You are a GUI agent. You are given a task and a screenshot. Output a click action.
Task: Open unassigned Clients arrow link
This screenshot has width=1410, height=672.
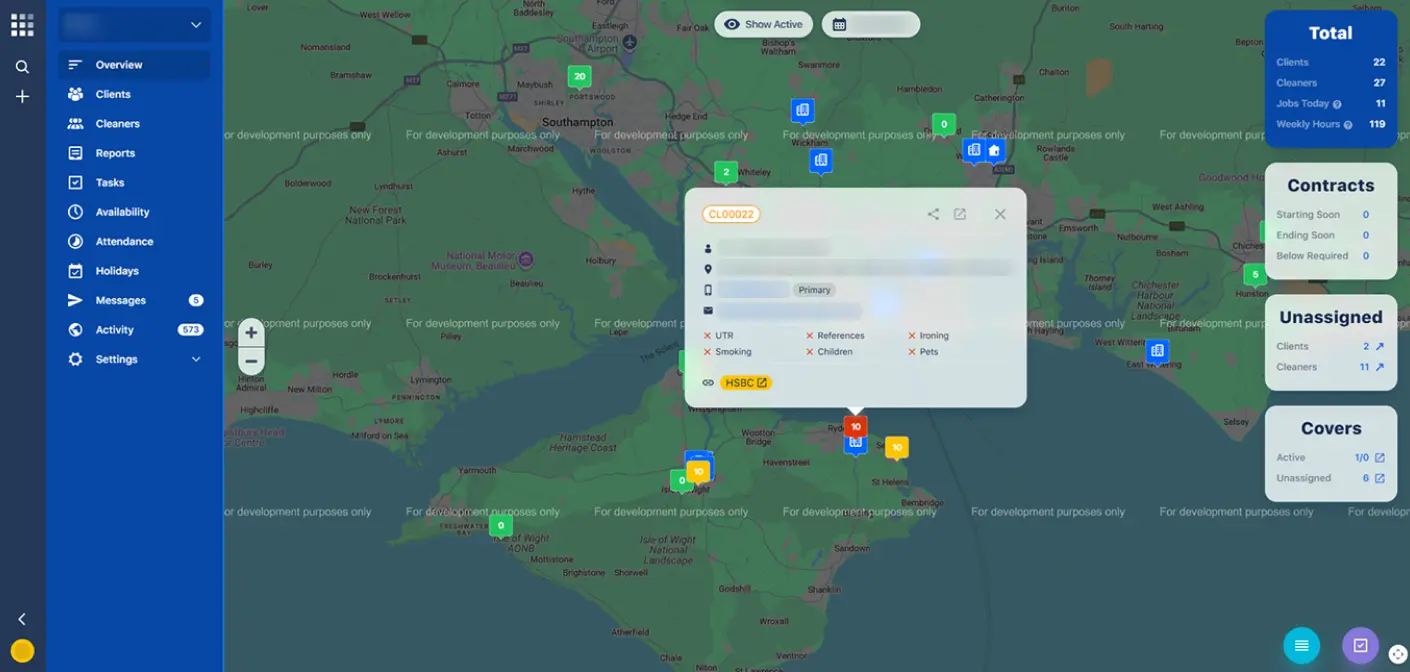pyautogui.click(x=1380, y=346)
